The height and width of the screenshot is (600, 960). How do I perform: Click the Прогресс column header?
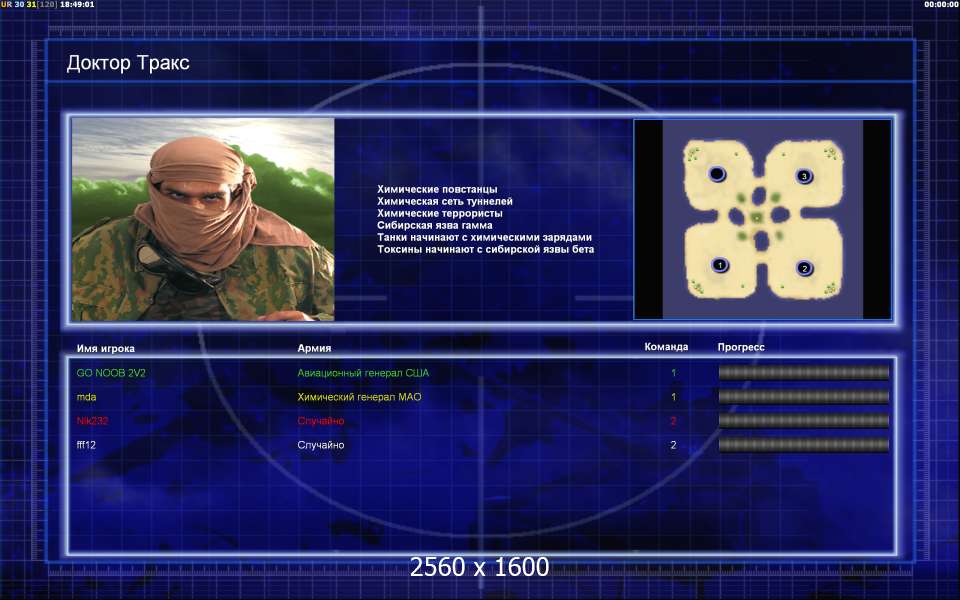click(741, 347)
